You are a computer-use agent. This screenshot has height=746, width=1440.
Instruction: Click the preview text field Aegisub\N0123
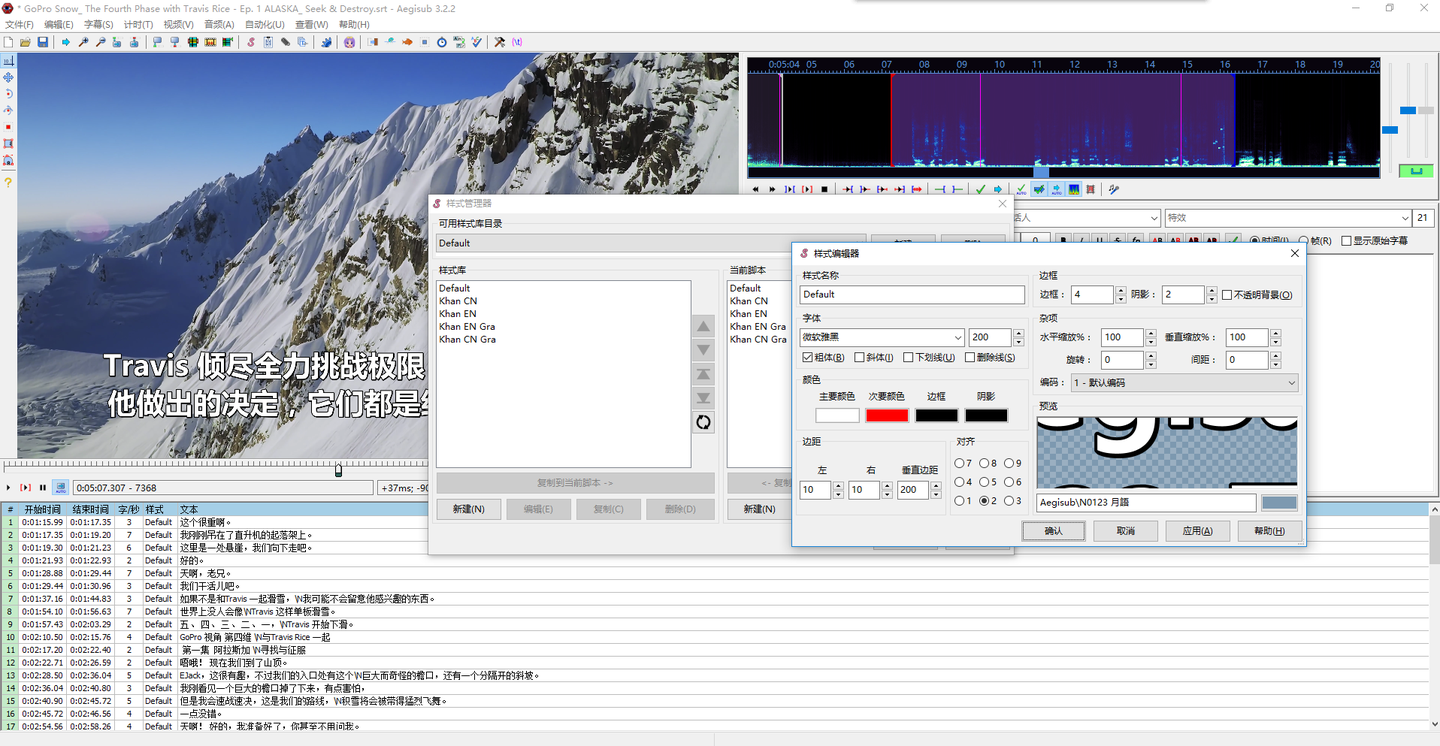[x=1147, y=503]
